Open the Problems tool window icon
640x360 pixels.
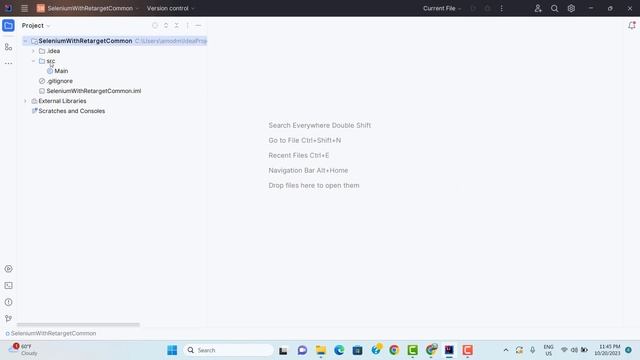coord(8,302)
